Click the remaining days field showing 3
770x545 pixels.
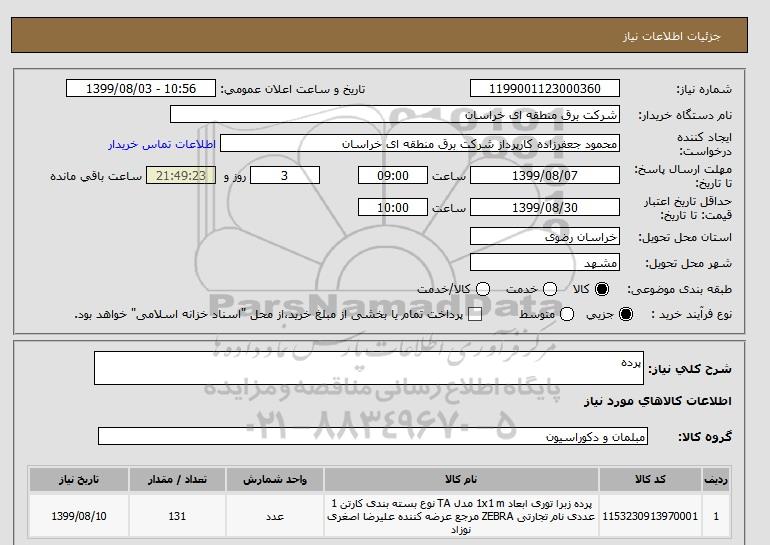(x=285, y=175)
